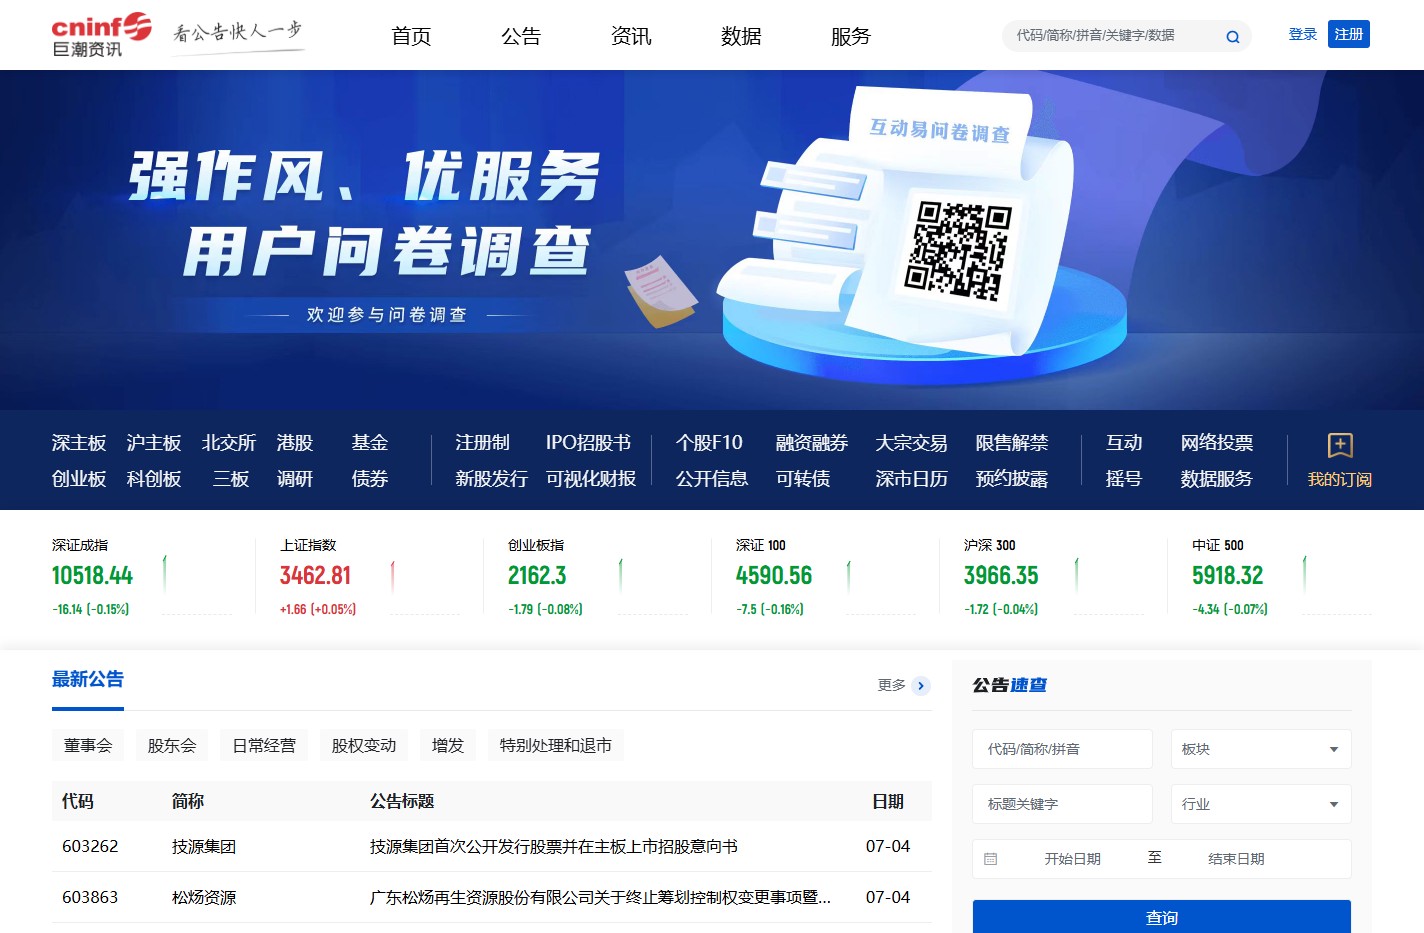The image size is (1424, 933).
Task: Click the 登录 link
Action: [1303, 34]
